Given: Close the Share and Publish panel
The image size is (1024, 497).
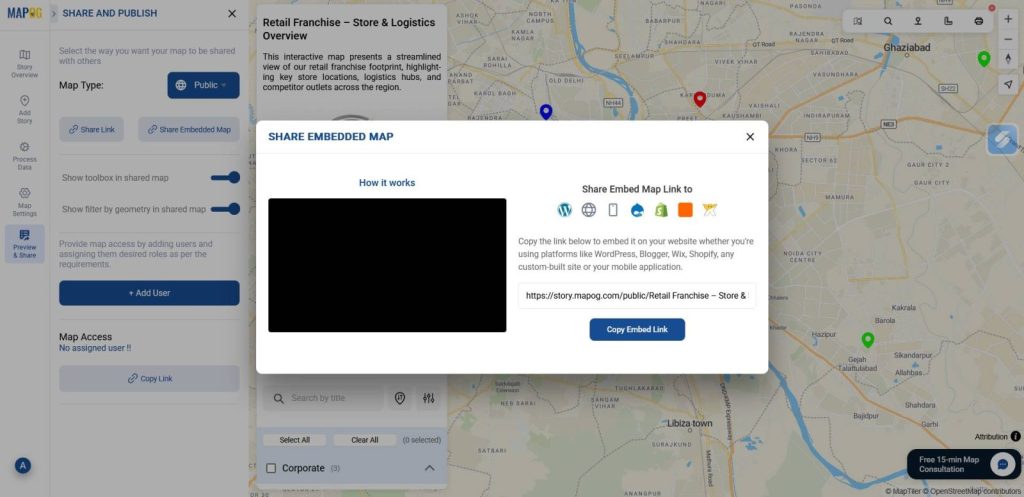Looking at the screenshot, I should click(x=232, y=13).
